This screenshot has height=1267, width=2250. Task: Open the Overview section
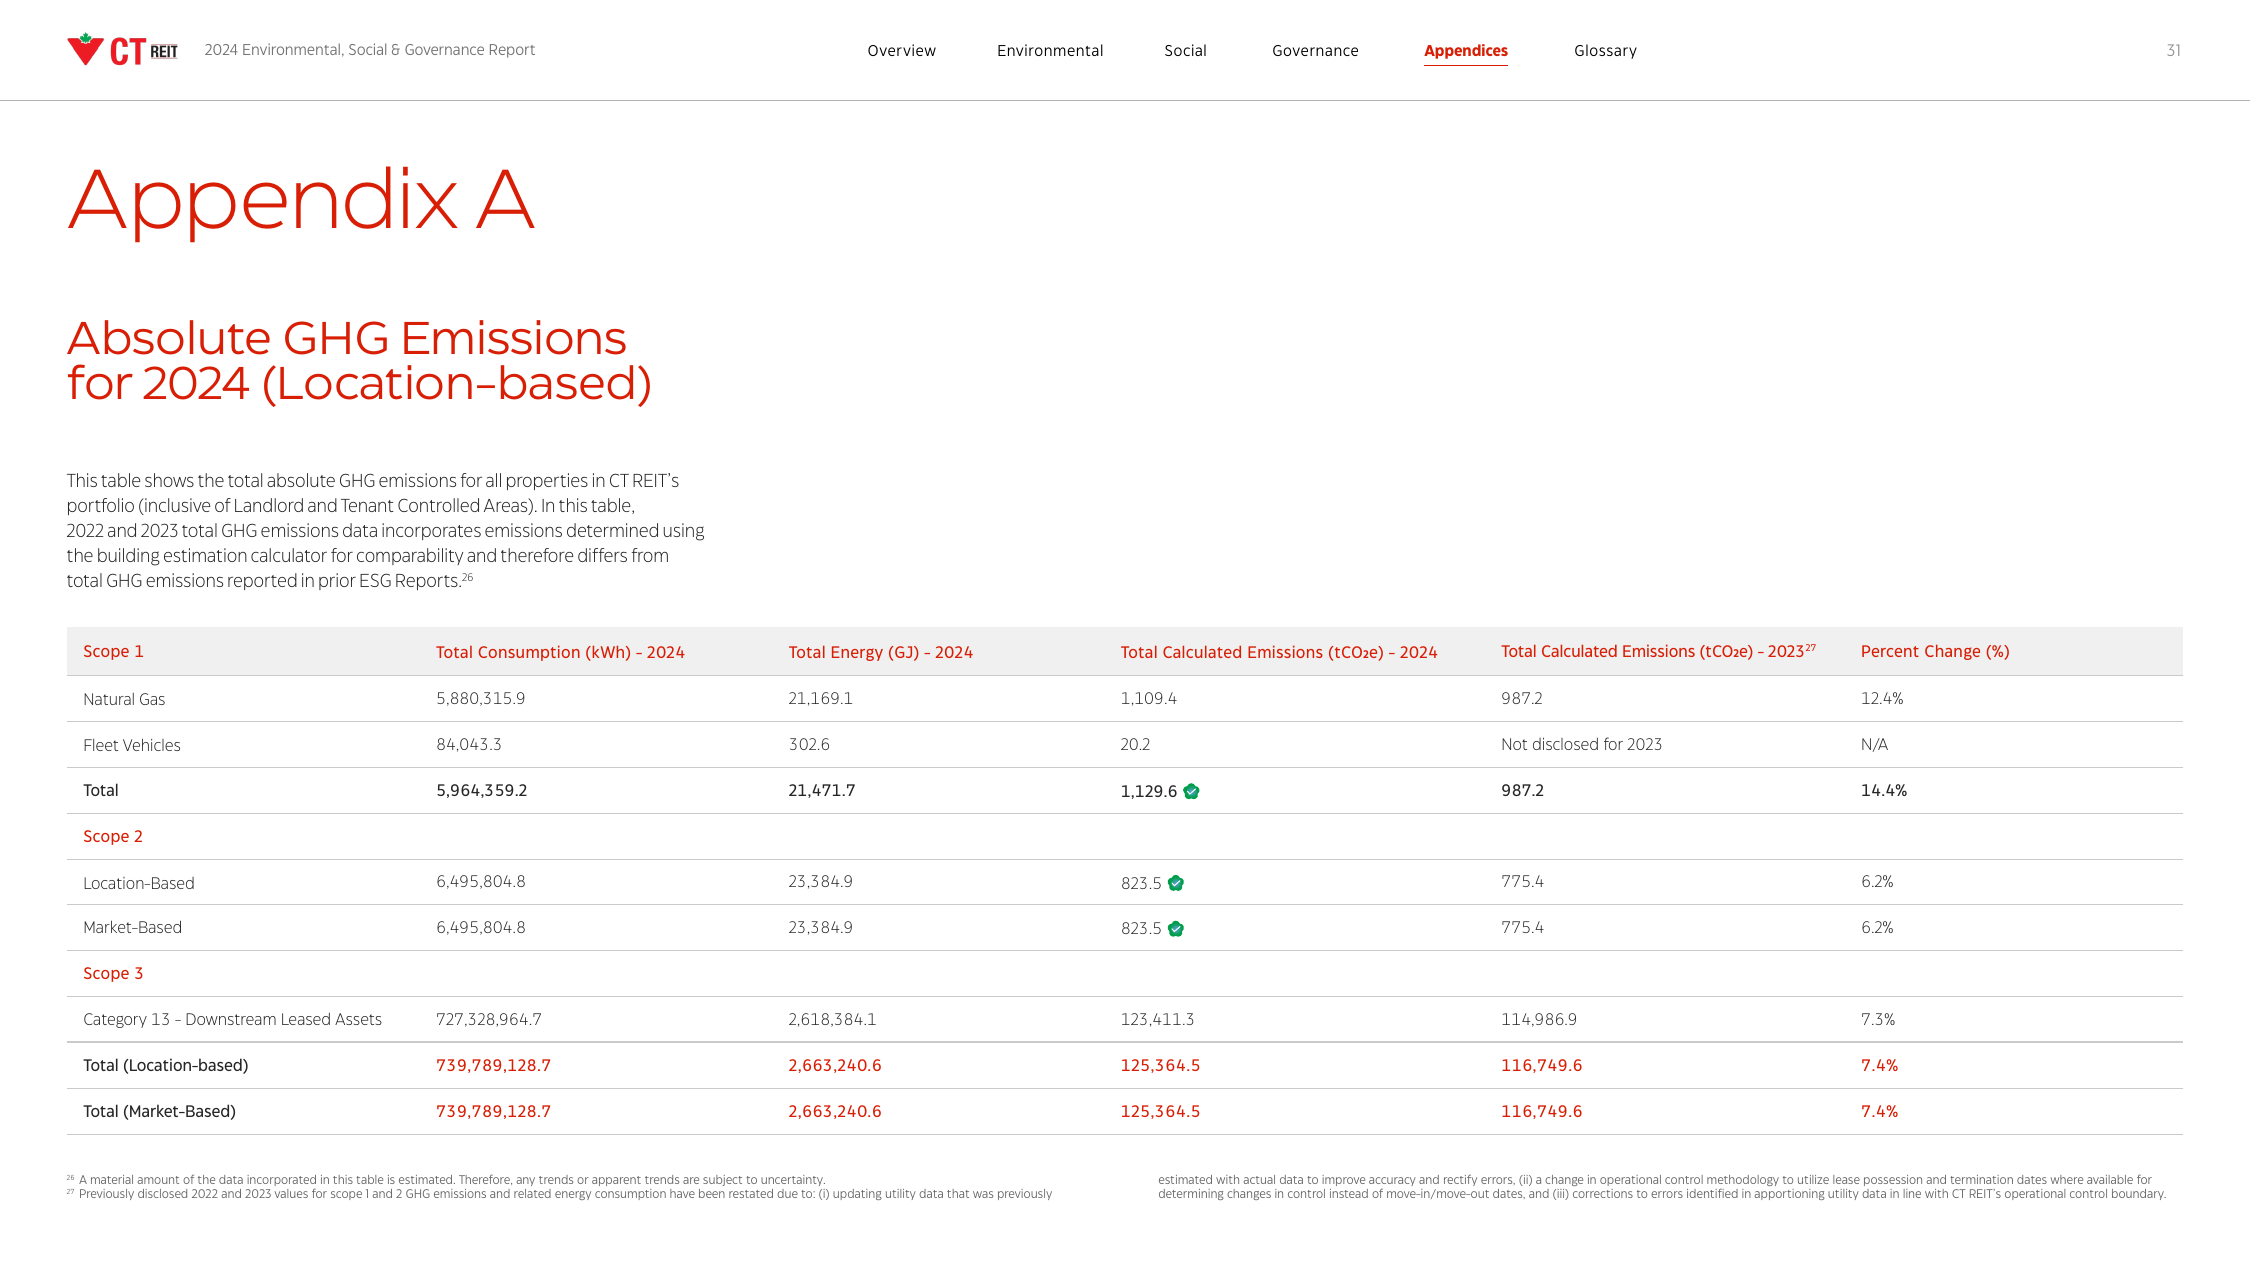pos(901,51)
